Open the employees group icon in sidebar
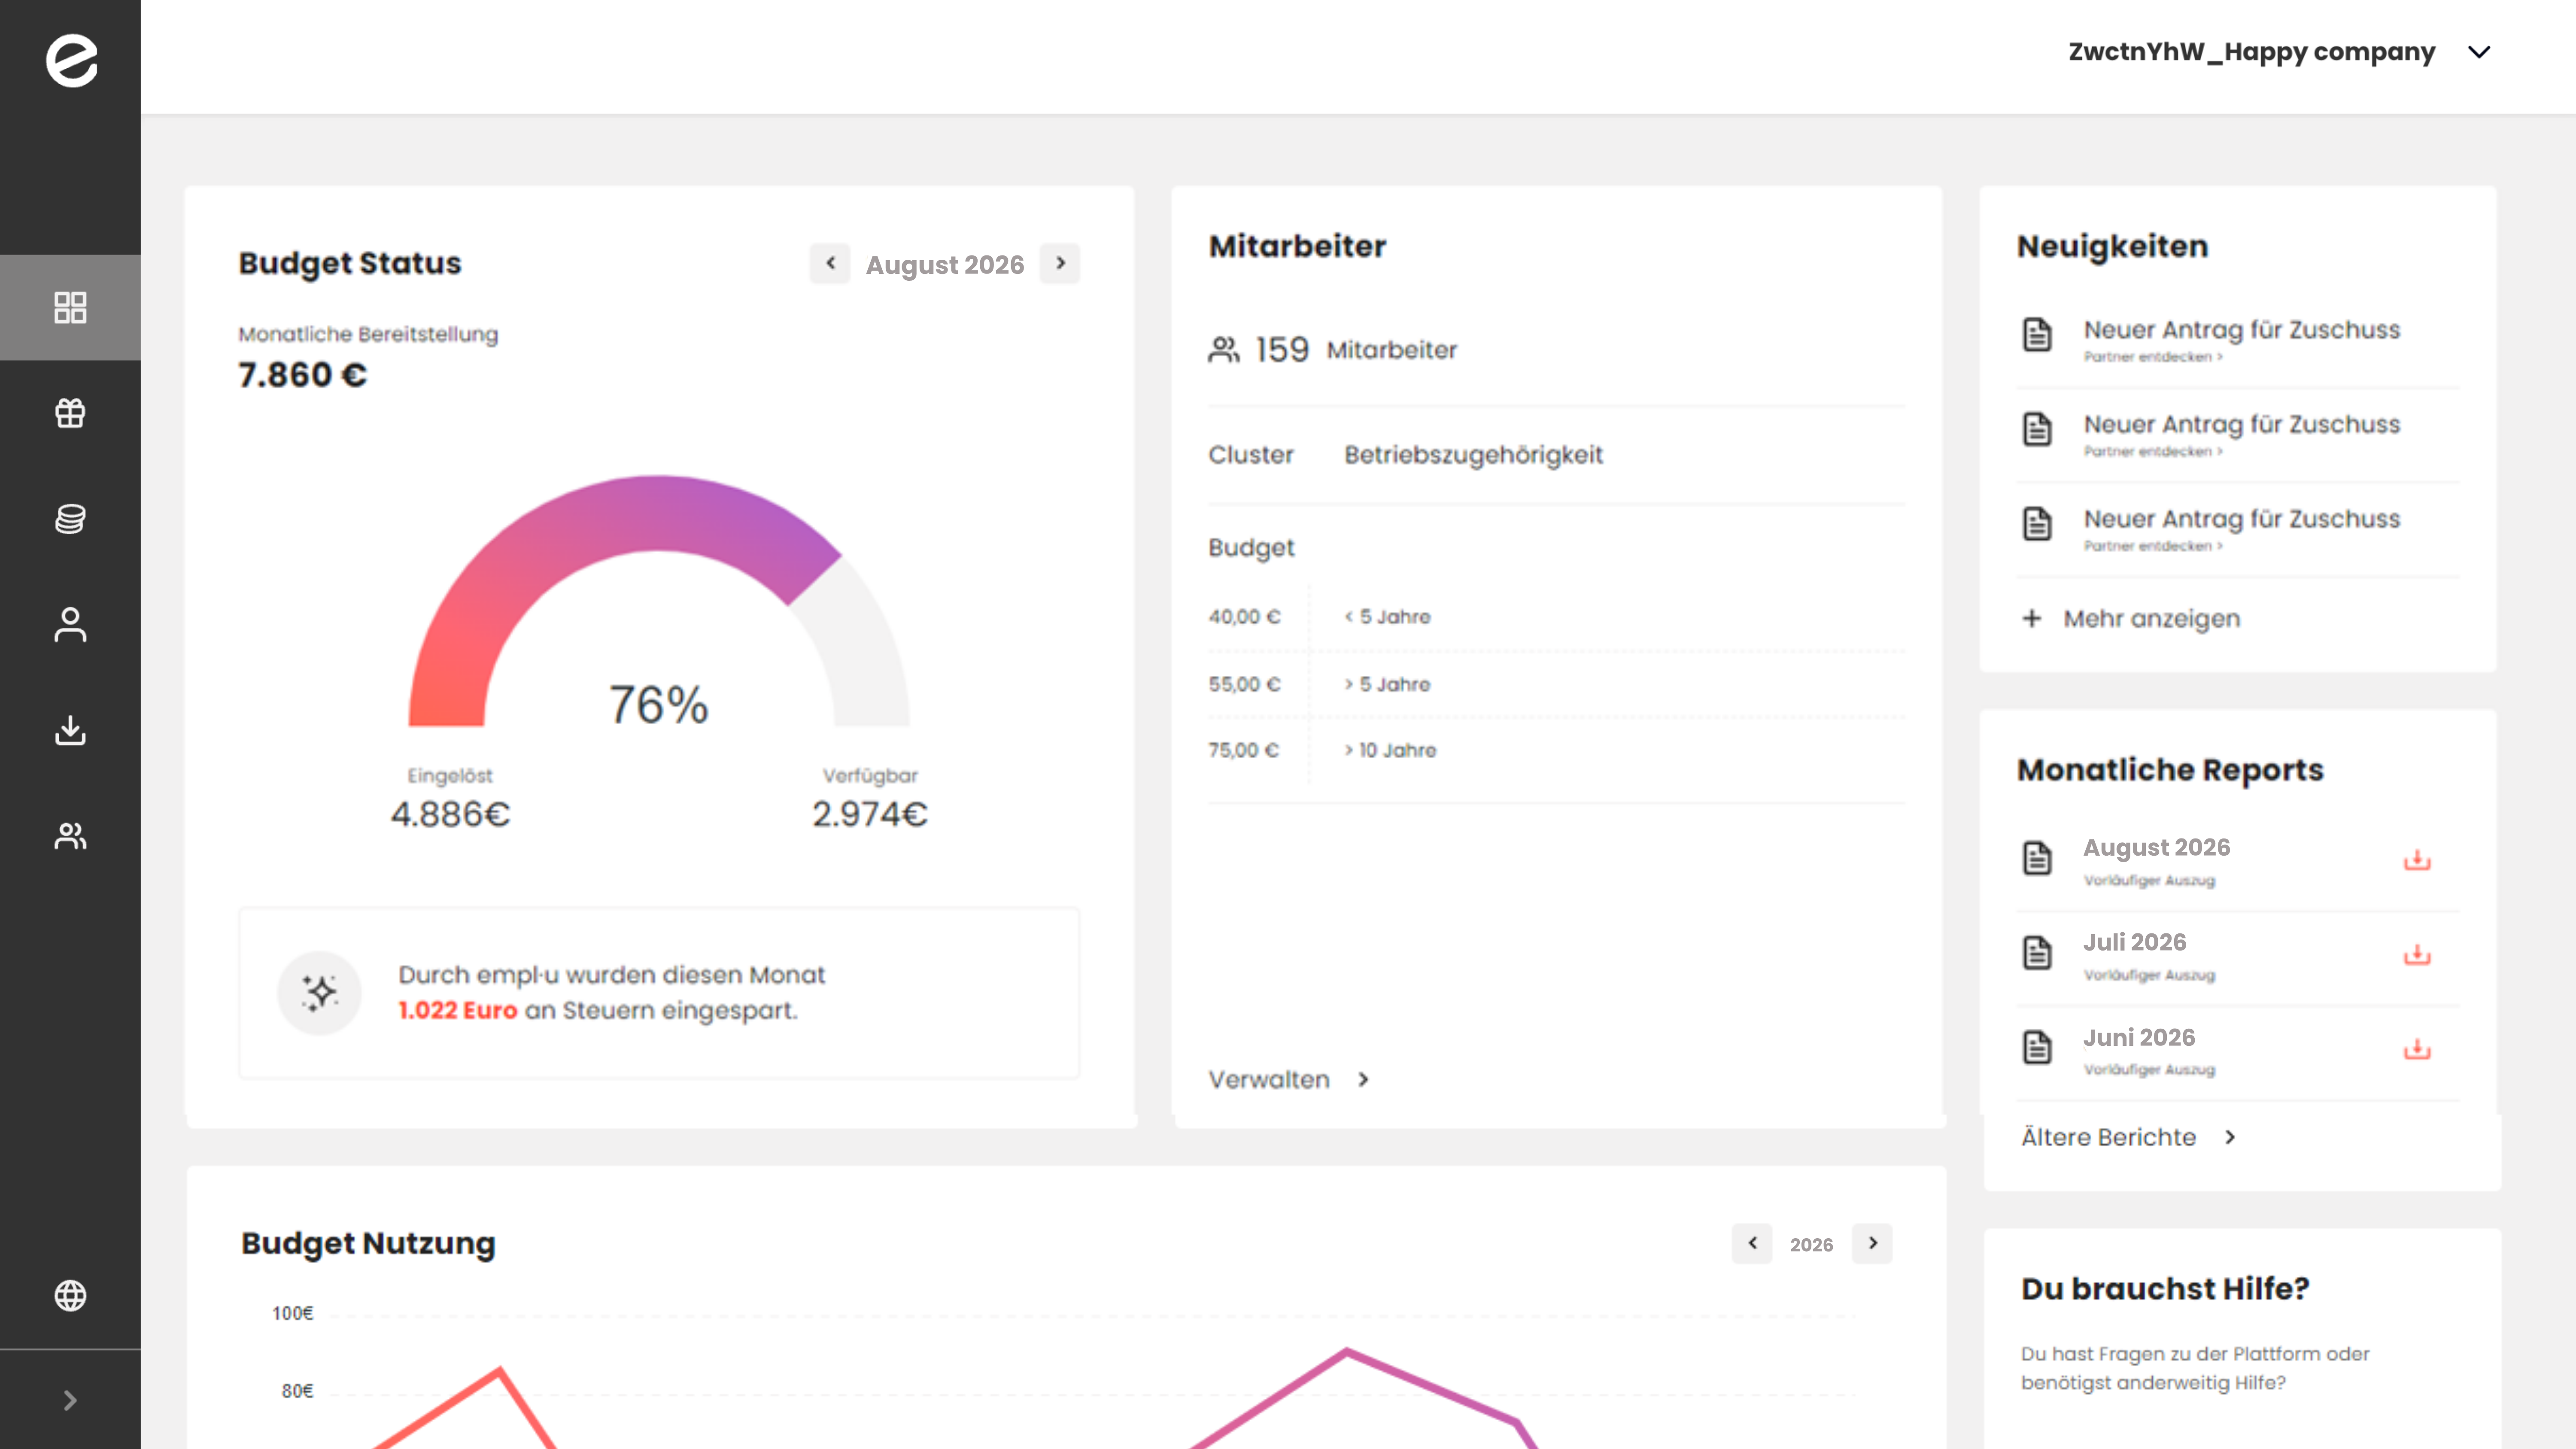This screenshot has height=1449, width=2576. coord(70,836)
